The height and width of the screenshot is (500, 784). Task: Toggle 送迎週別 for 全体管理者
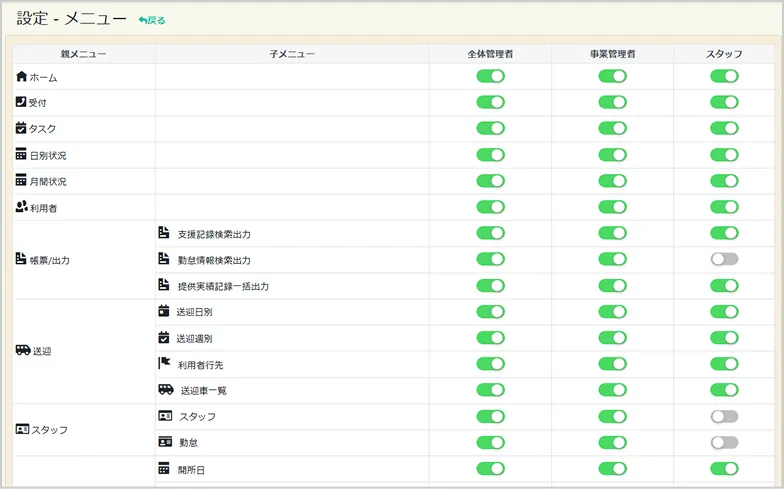tap(490, 338)
